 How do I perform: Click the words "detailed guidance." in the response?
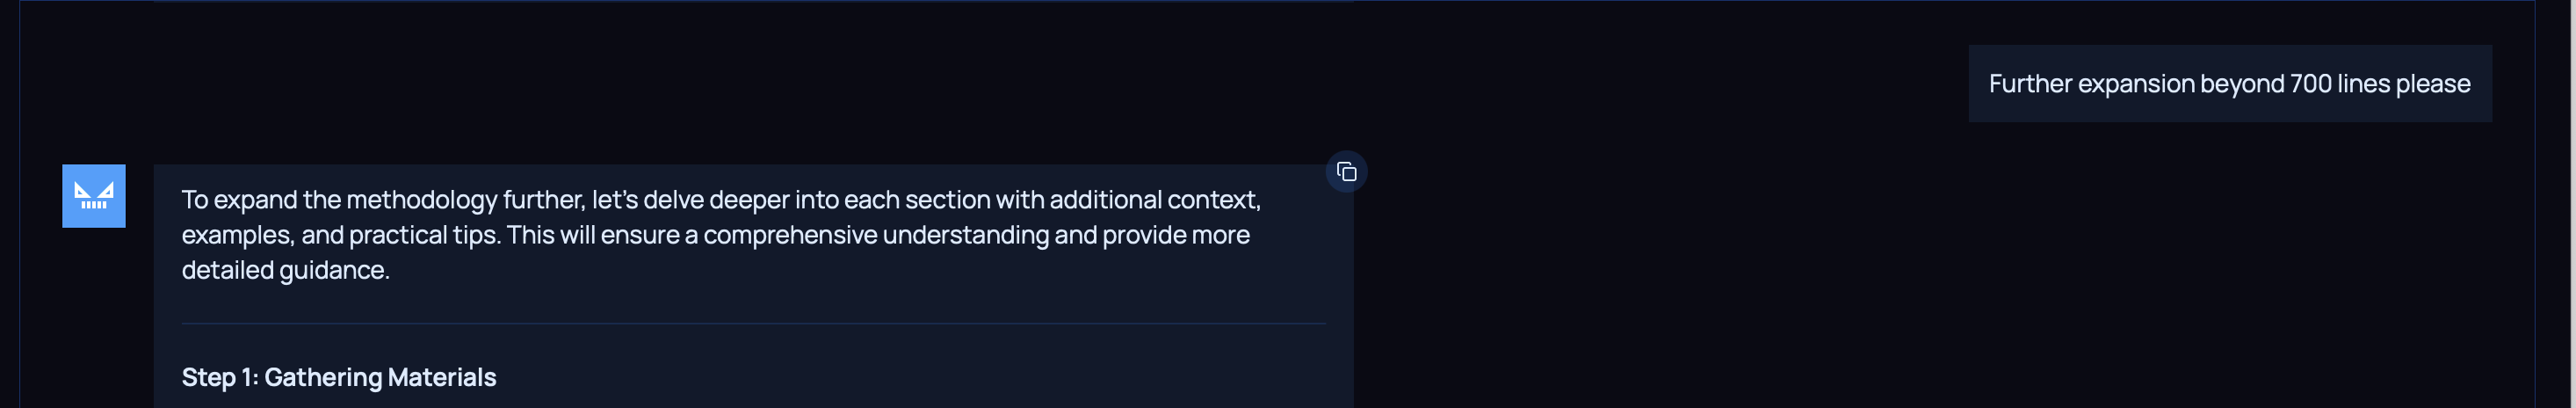point(285,270)
